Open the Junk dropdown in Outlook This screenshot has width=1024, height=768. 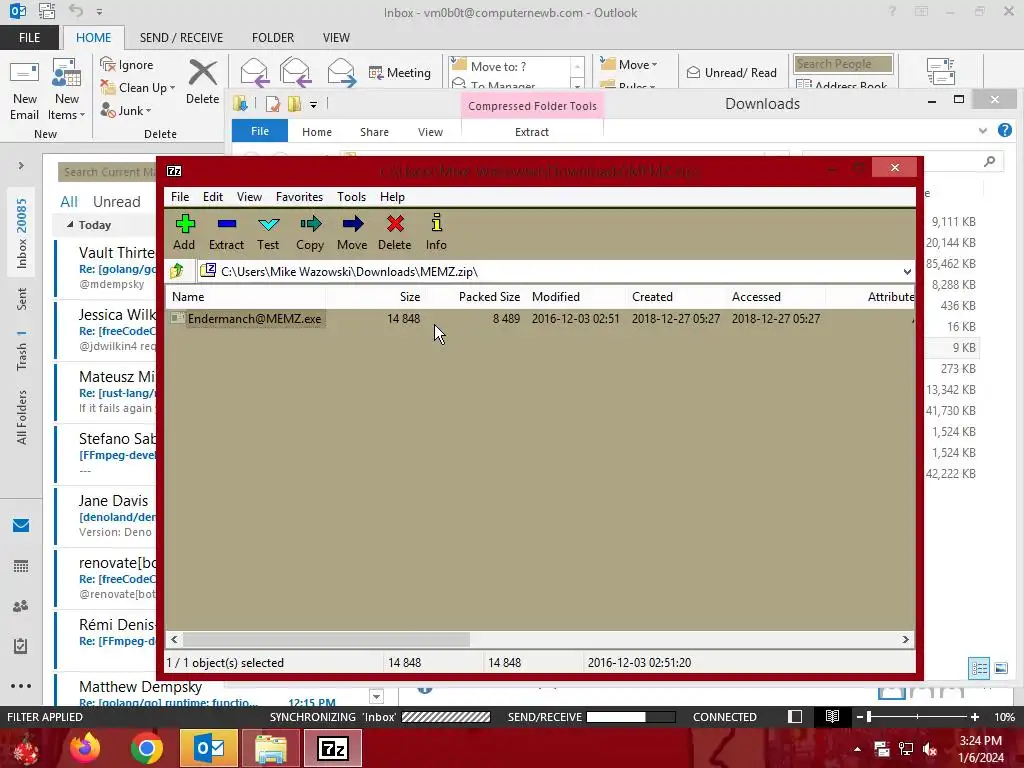coord(126,110)
